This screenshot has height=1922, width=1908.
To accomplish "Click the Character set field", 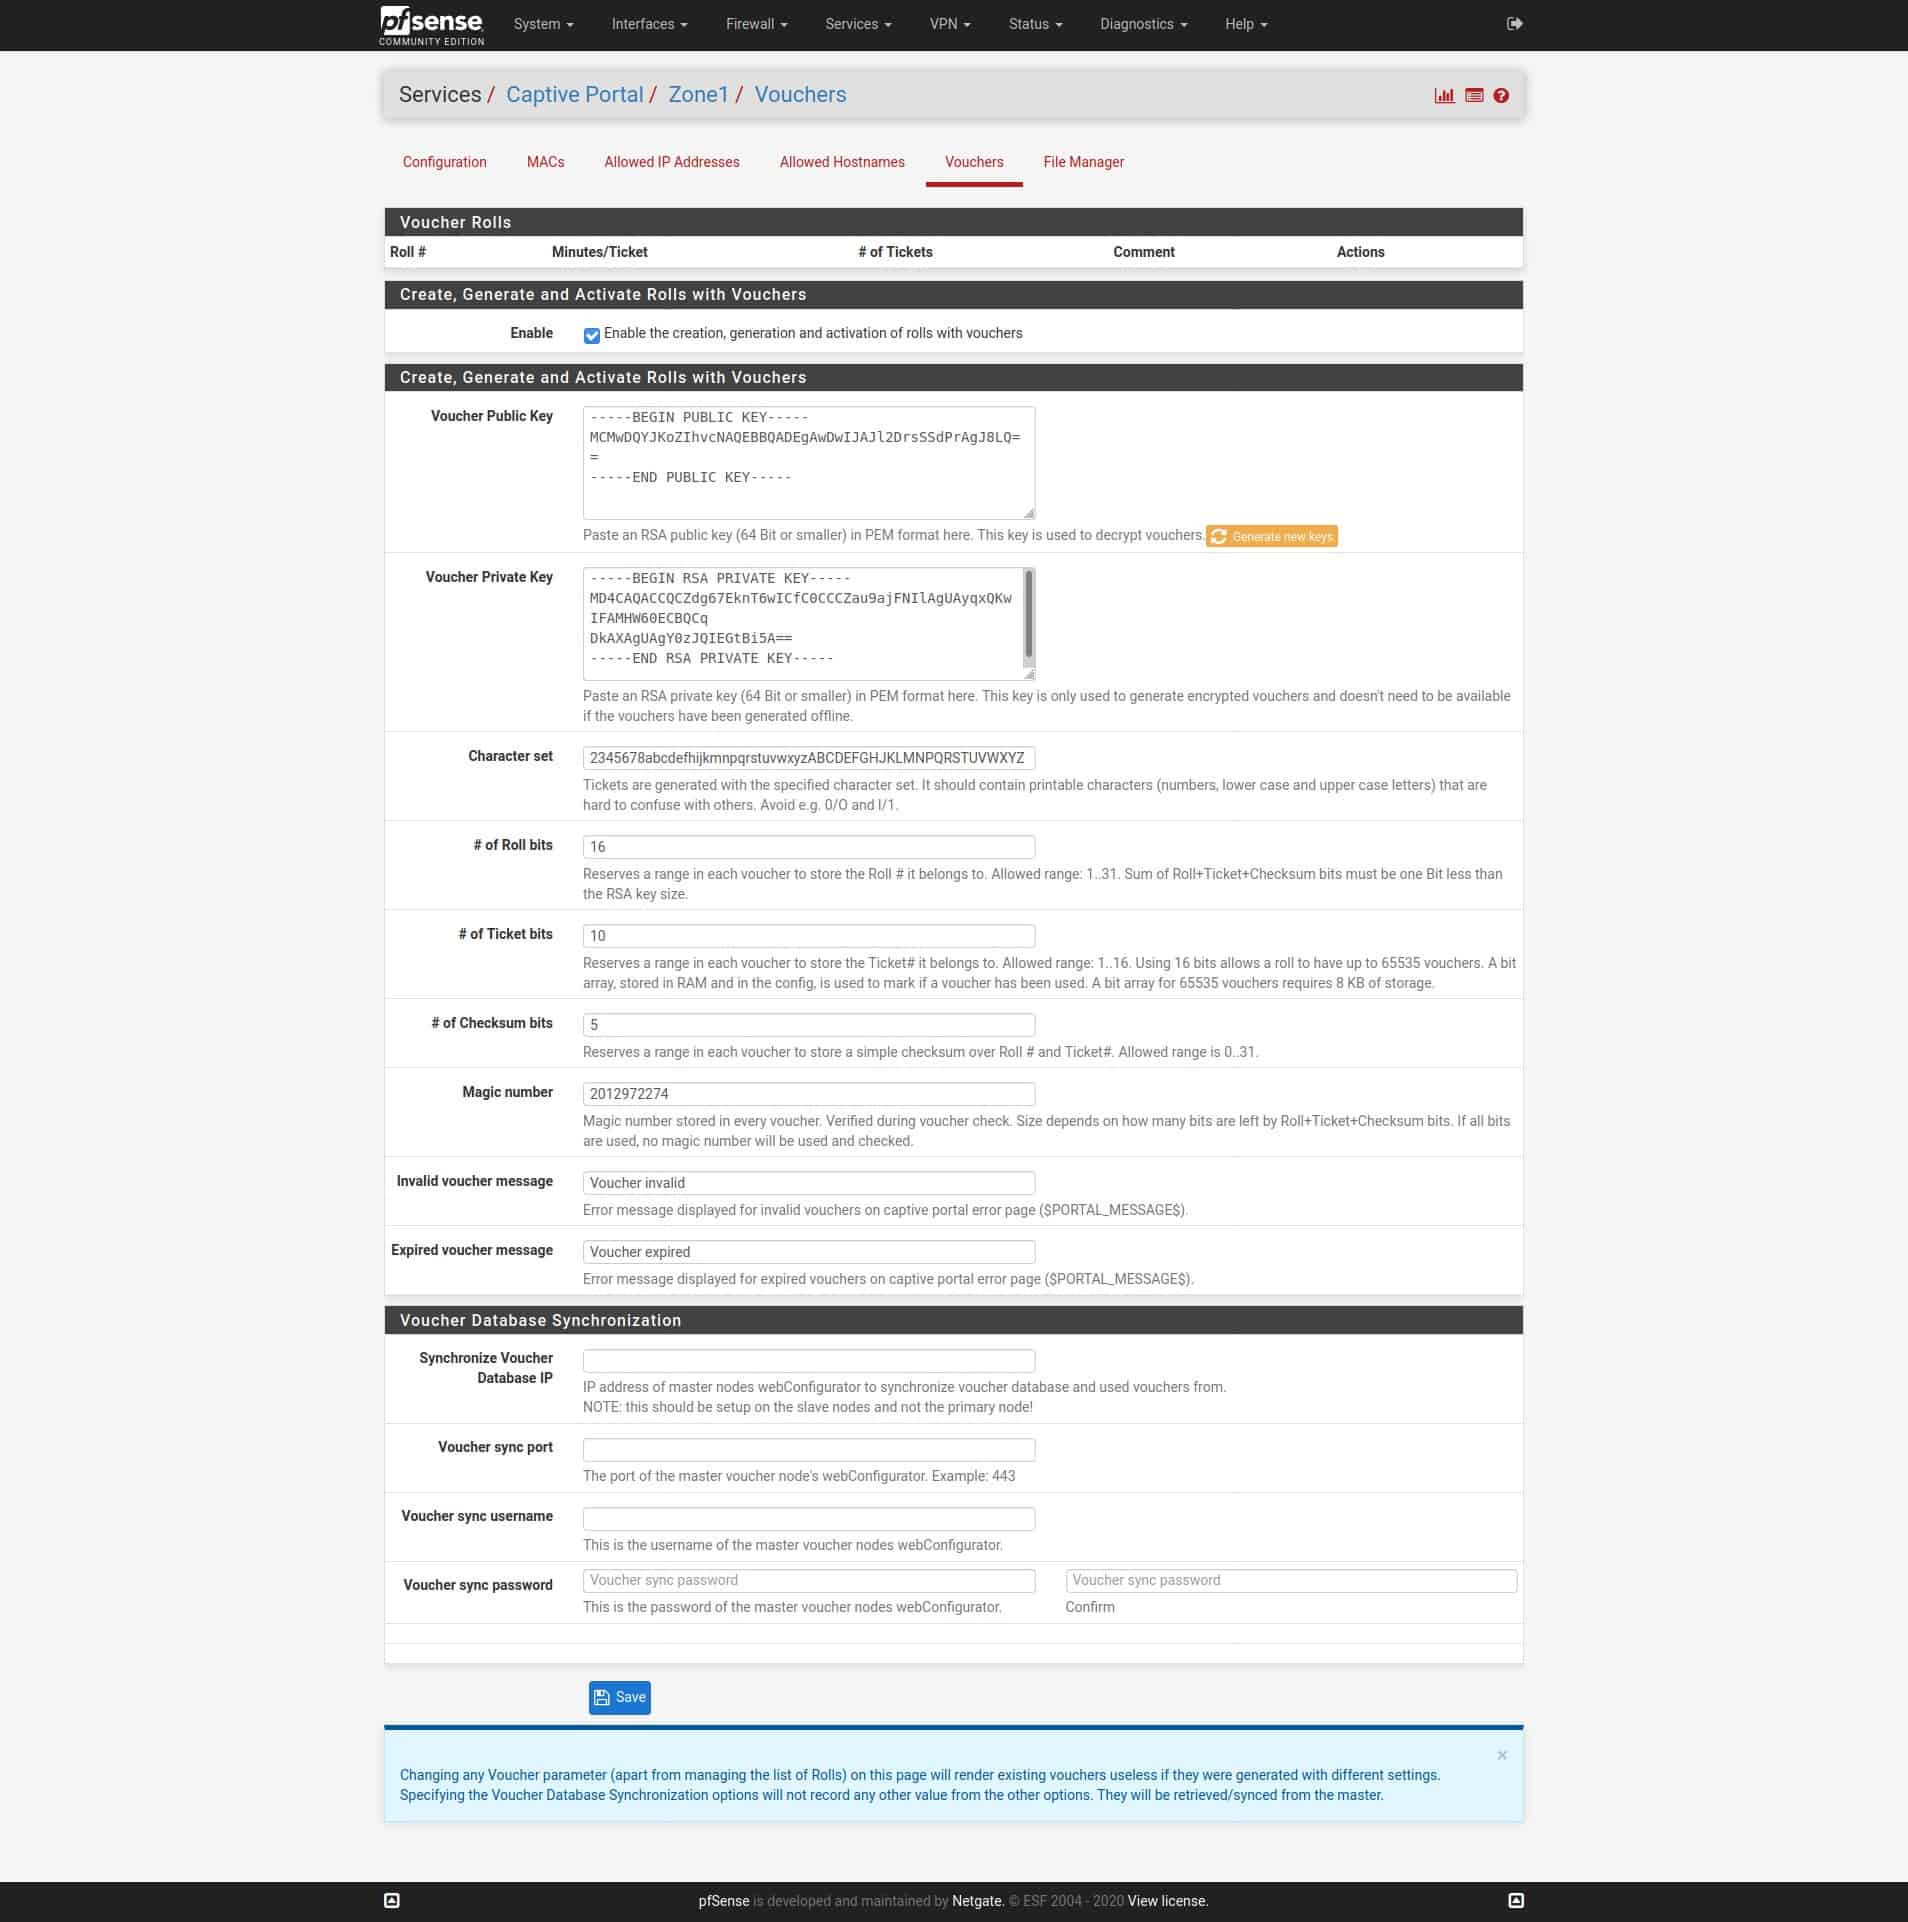I will pos(808,758).
